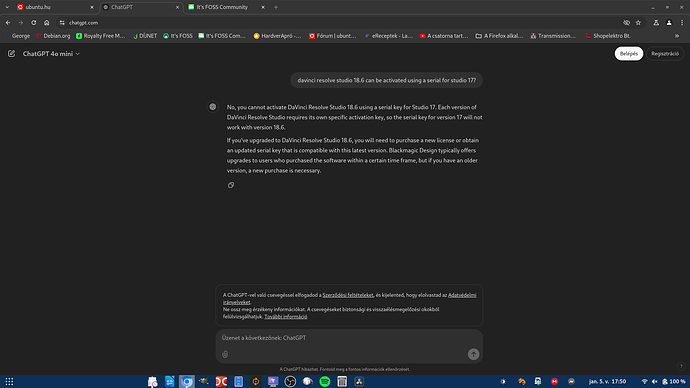Bookmark this page with the star icon
The height and width of the screenshot is (388, 690).
[x=638, y=22]
